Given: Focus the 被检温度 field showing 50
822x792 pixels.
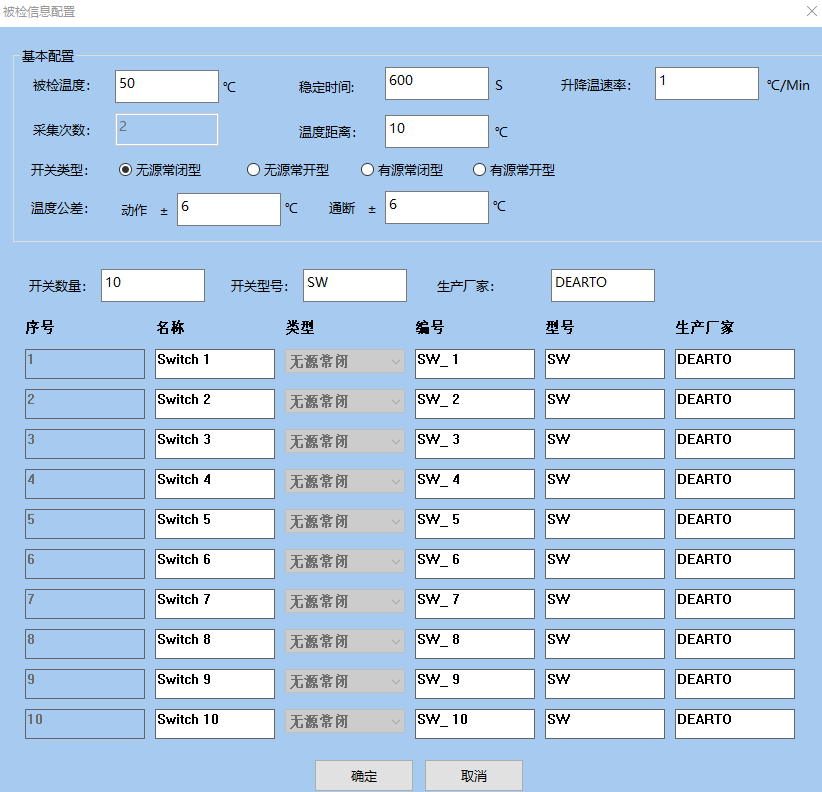Looking at the screenshot, I should (x=167, y=86).
